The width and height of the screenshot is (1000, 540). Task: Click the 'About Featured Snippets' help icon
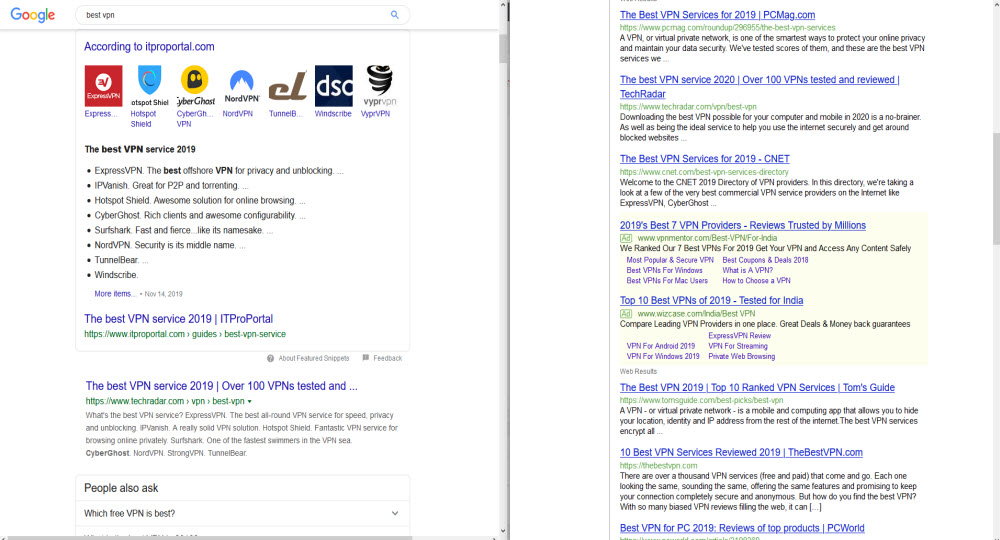click(270, 358)
